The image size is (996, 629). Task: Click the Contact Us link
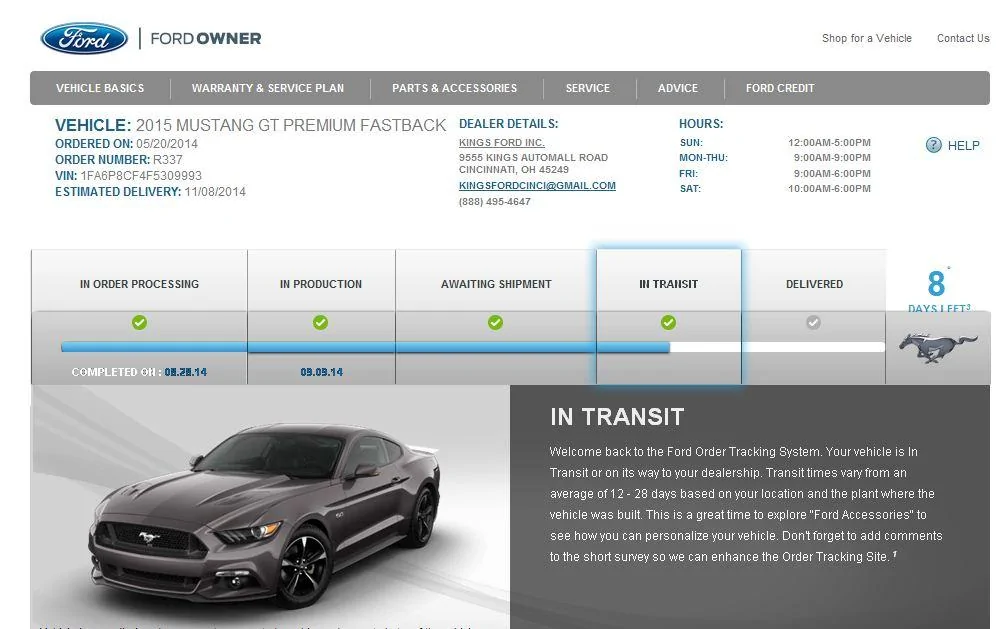click(x=963, y=38)
